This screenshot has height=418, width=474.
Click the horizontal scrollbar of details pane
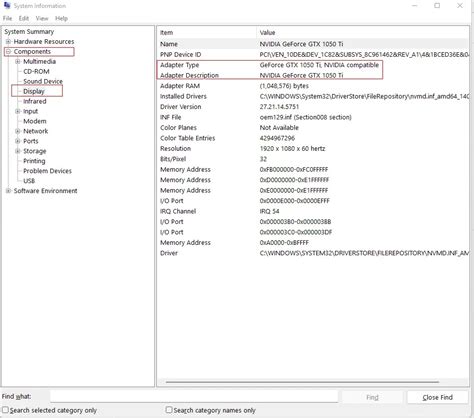pos(302,382)
